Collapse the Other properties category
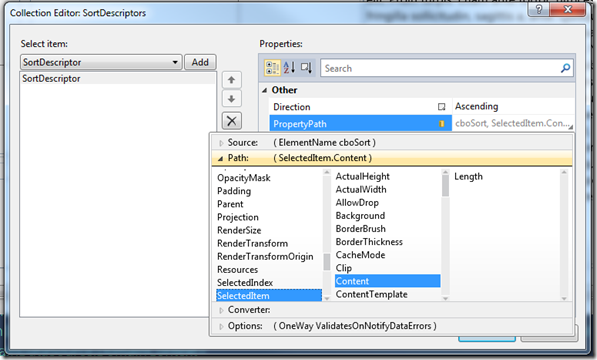 (x=265, y=91)
